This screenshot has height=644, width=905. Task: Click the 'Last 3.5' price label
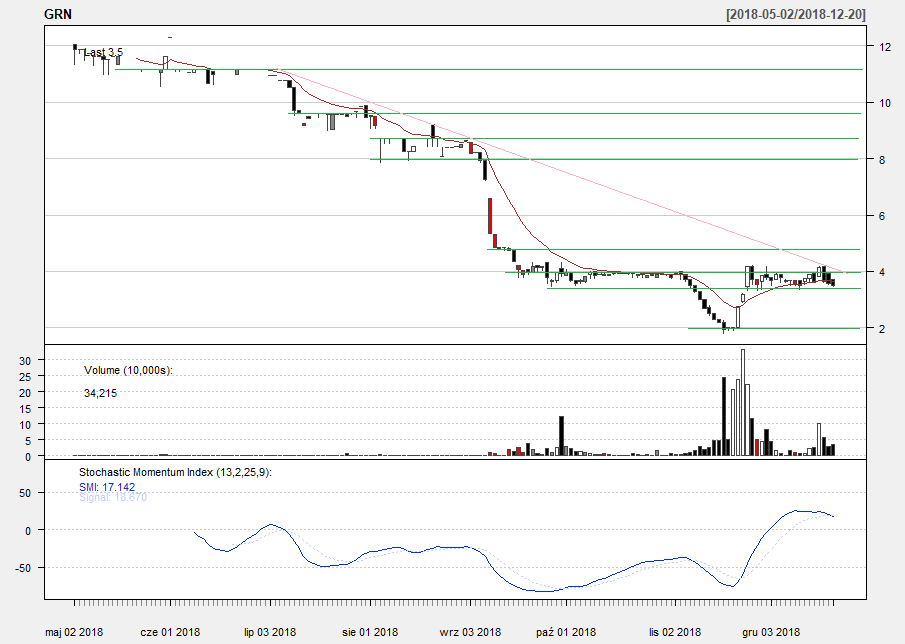pos(103,53)
